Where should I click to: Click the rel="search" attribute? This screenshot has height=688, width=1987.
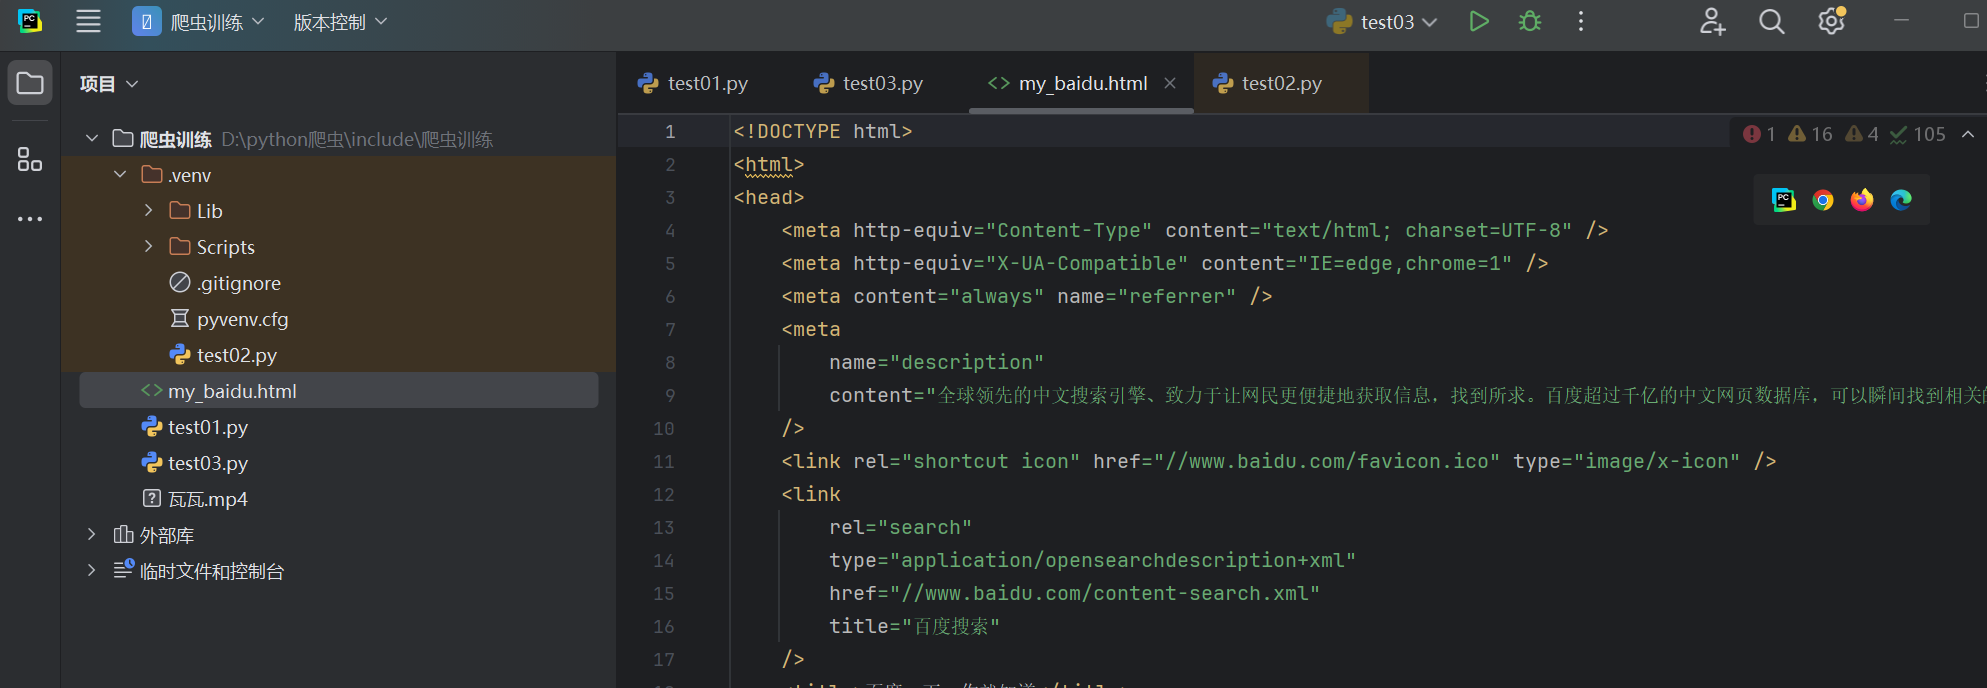[x=900, y=527]
